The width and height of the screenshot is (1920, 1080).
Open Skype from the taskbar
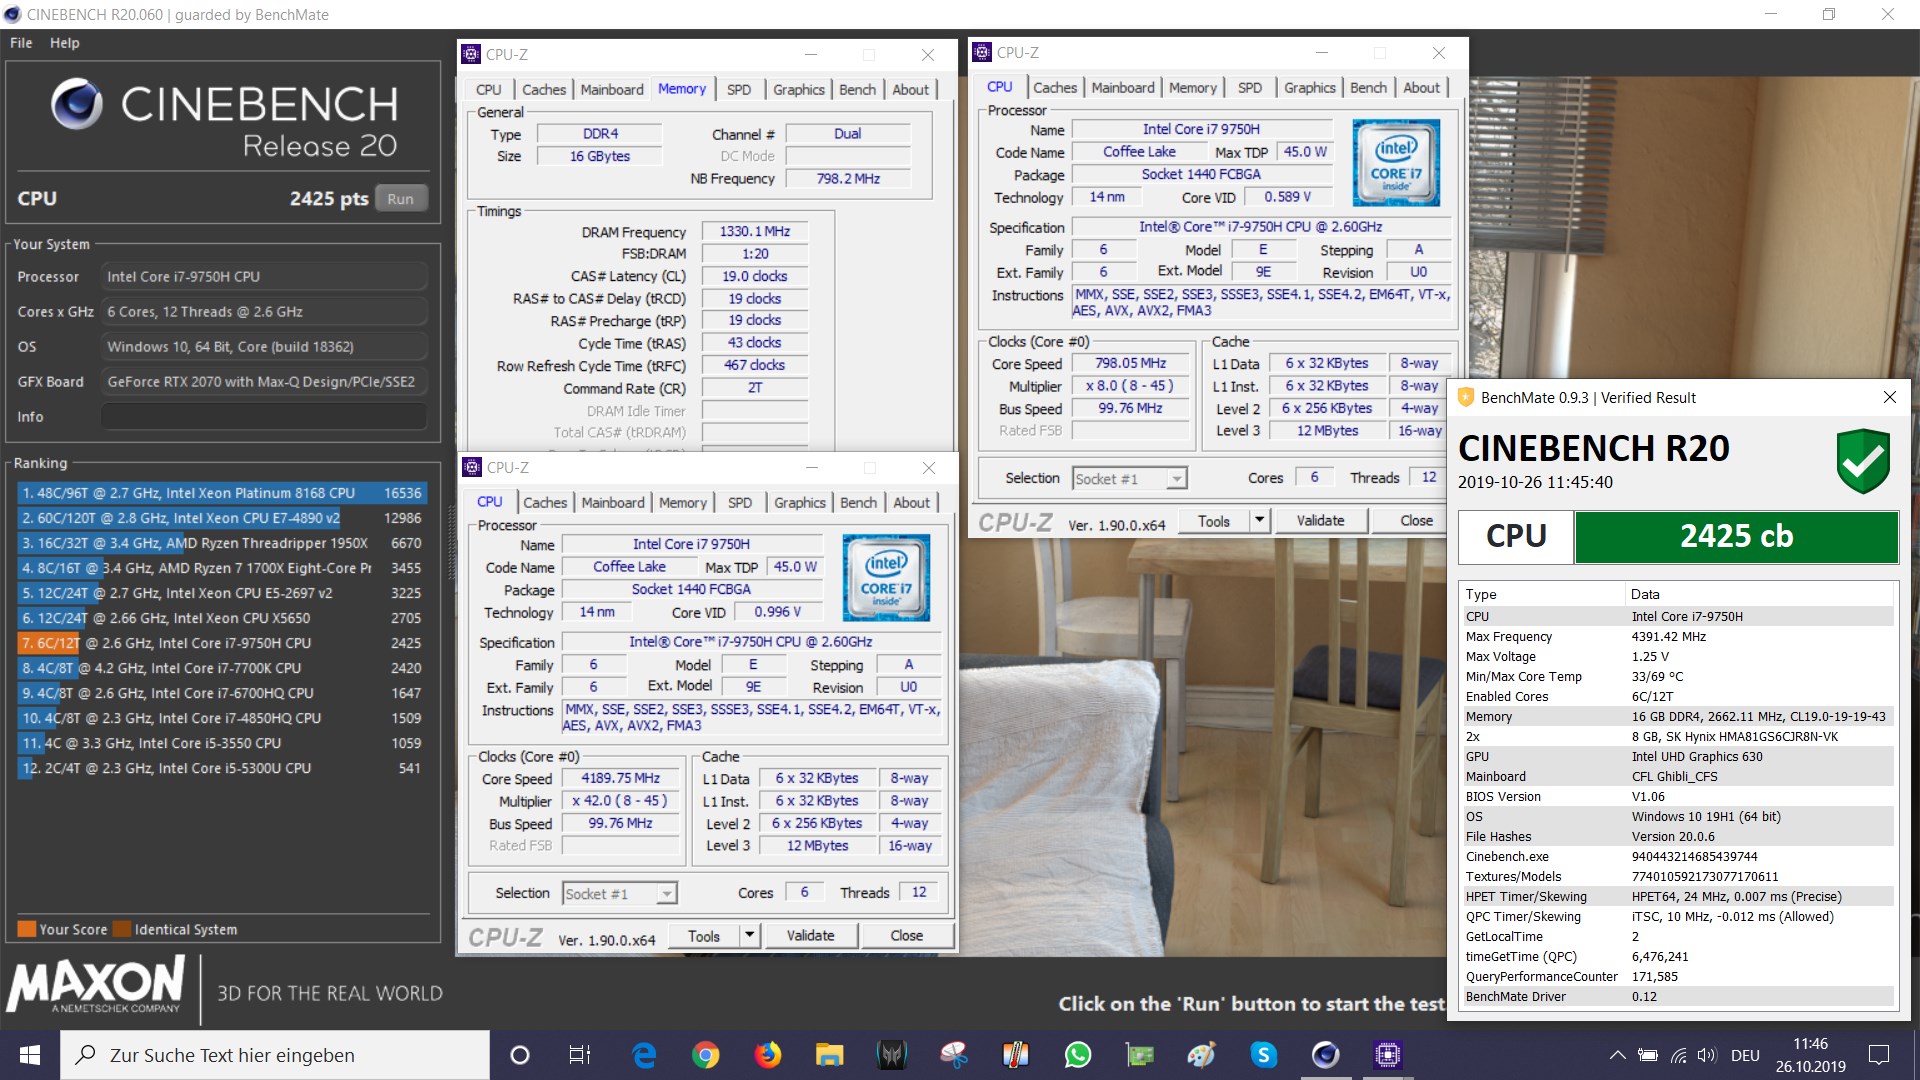1264,1055
